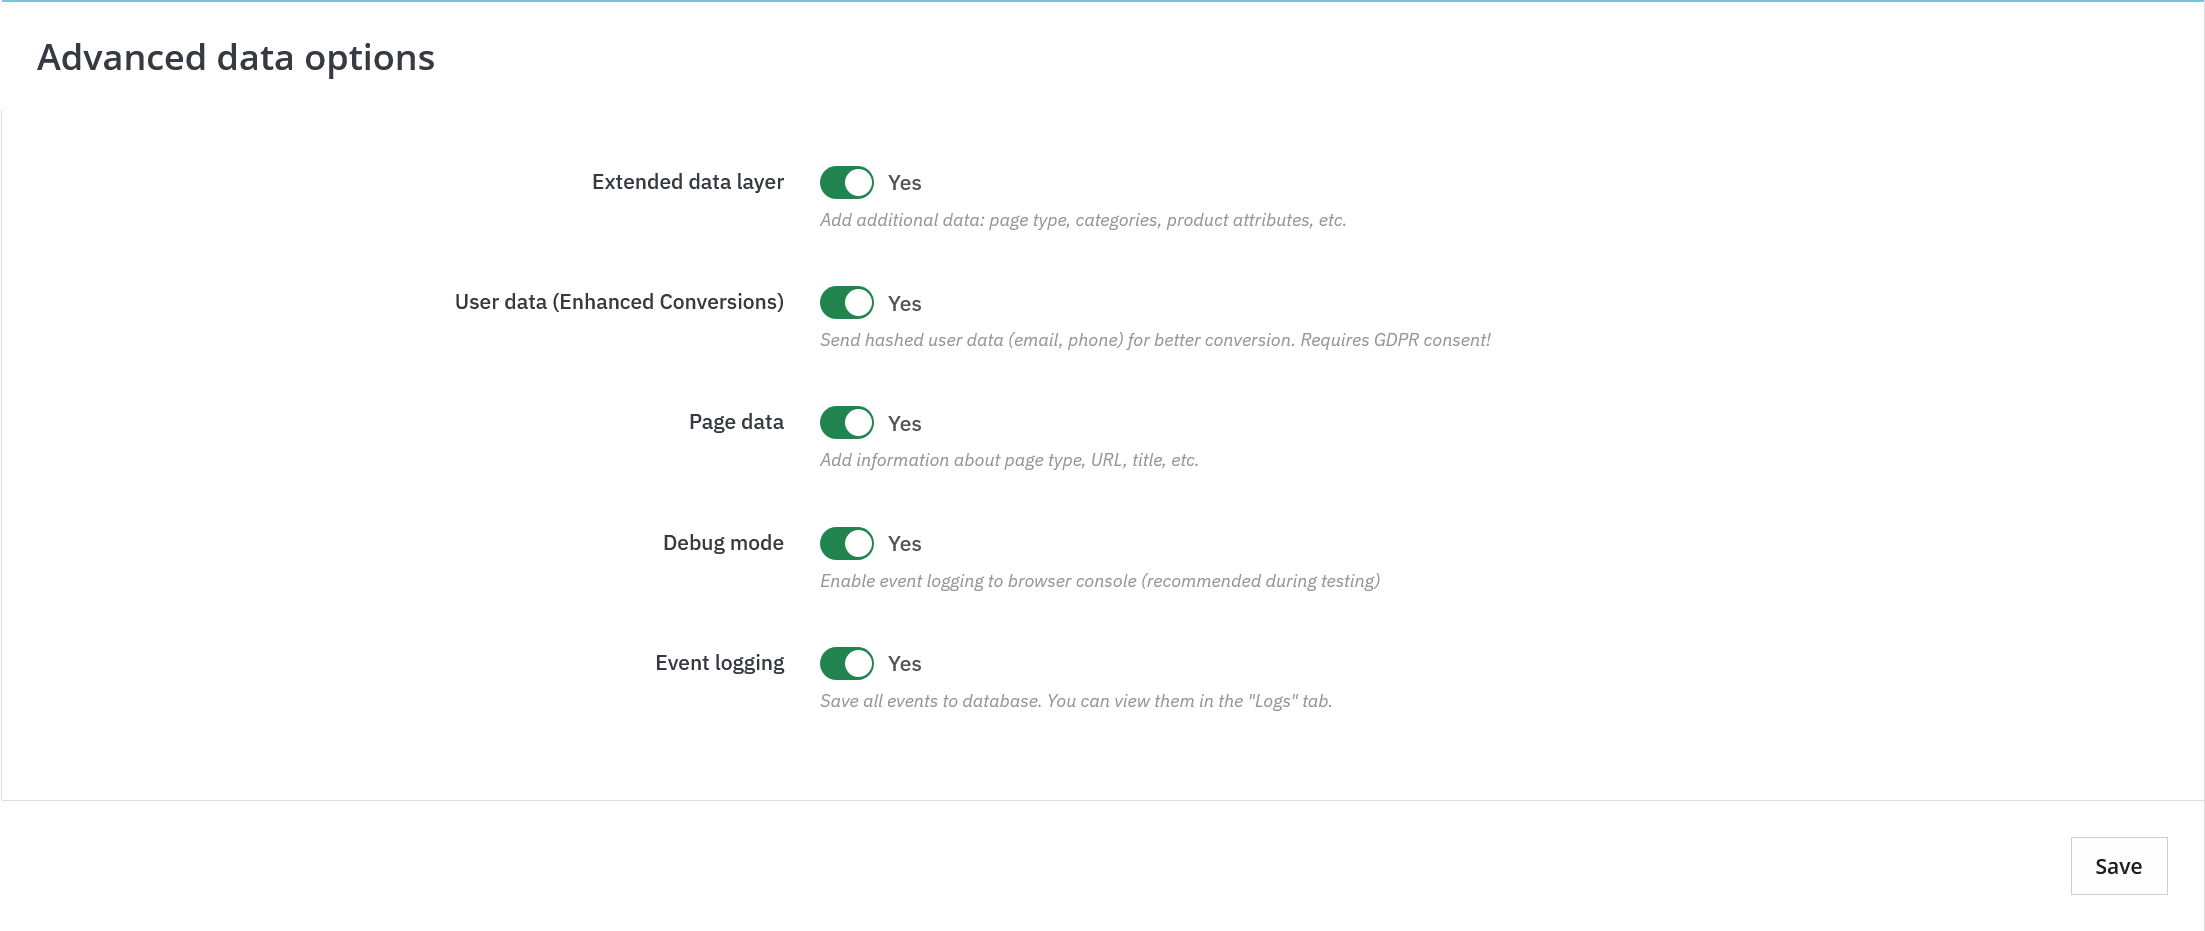Disable Debug mode switch

[846, 543]
